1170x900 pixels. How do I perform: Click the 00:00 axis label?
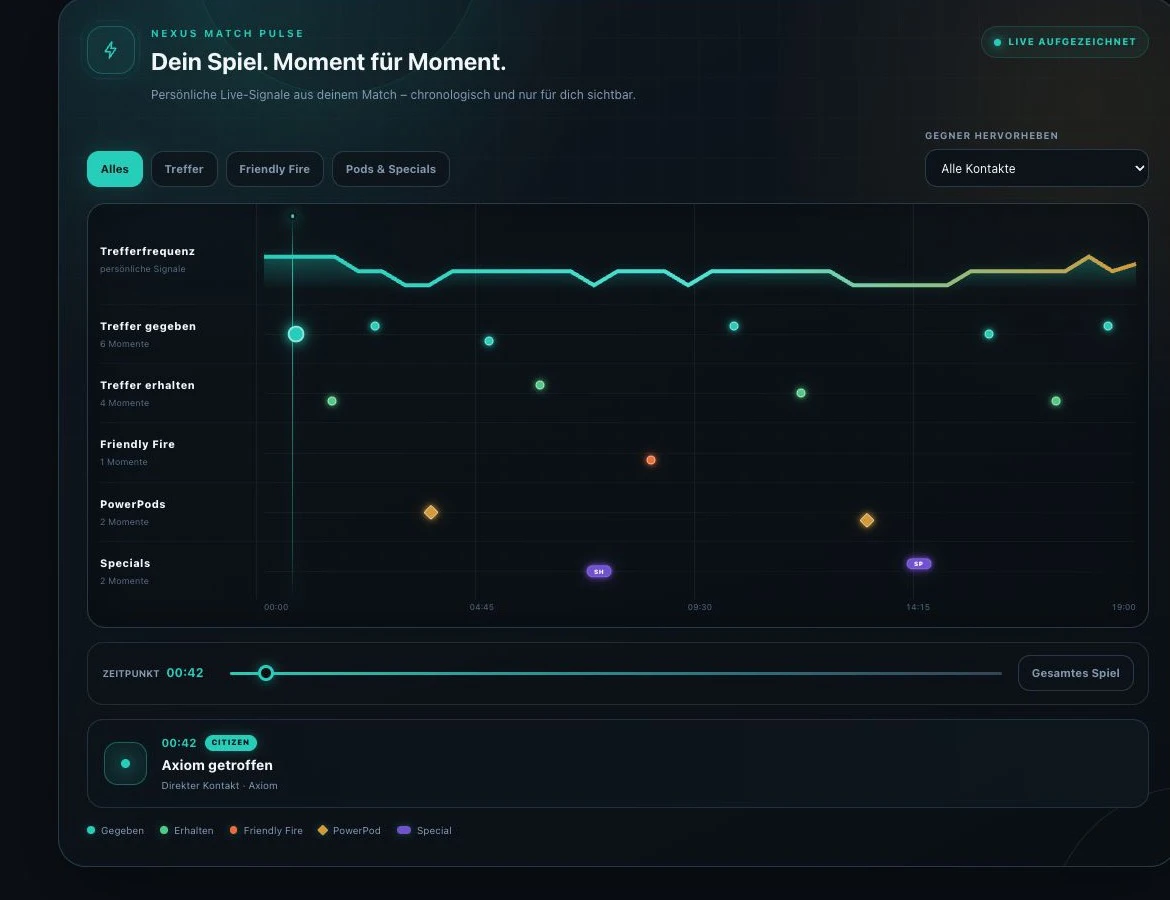(276, 607)
